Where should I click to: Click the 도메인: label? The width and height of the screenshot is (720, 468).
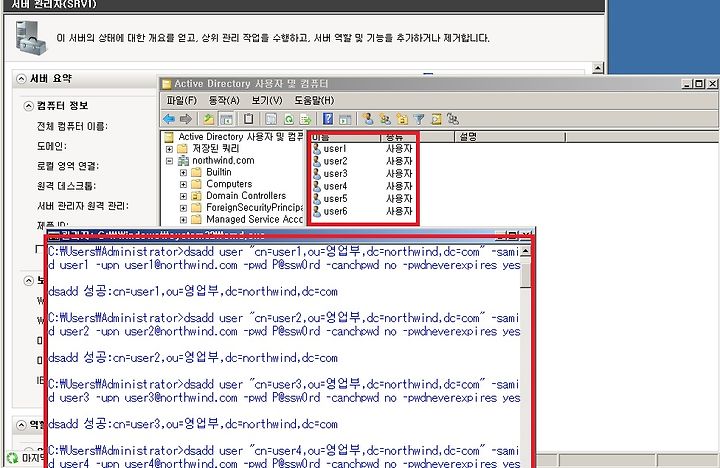click(x=52, y=146)
